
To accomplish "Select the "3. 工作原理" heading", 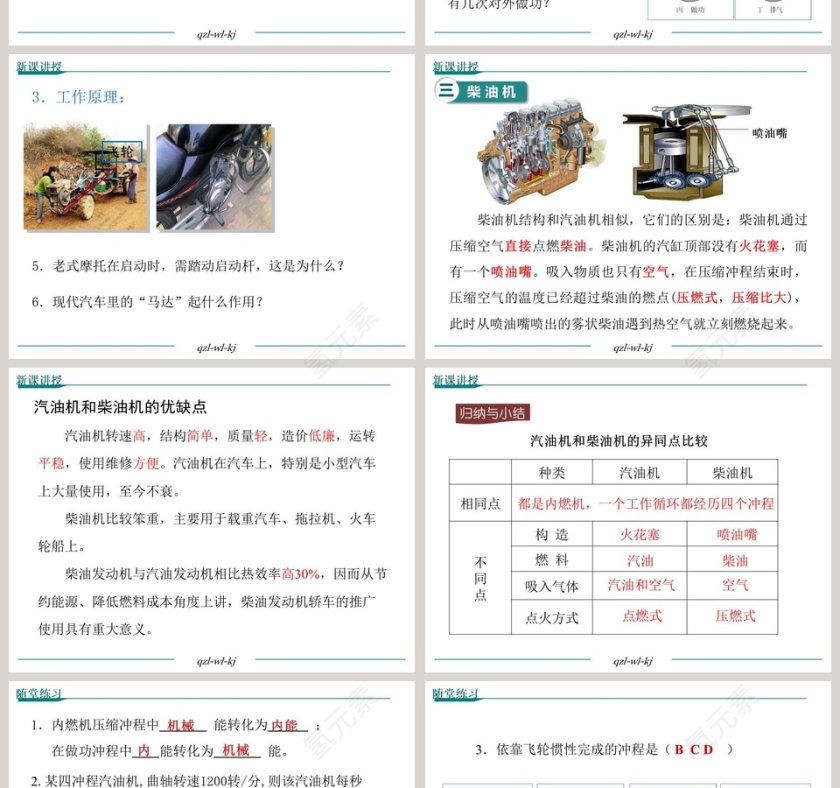I will pyautogui.click(x=78, y=98).
